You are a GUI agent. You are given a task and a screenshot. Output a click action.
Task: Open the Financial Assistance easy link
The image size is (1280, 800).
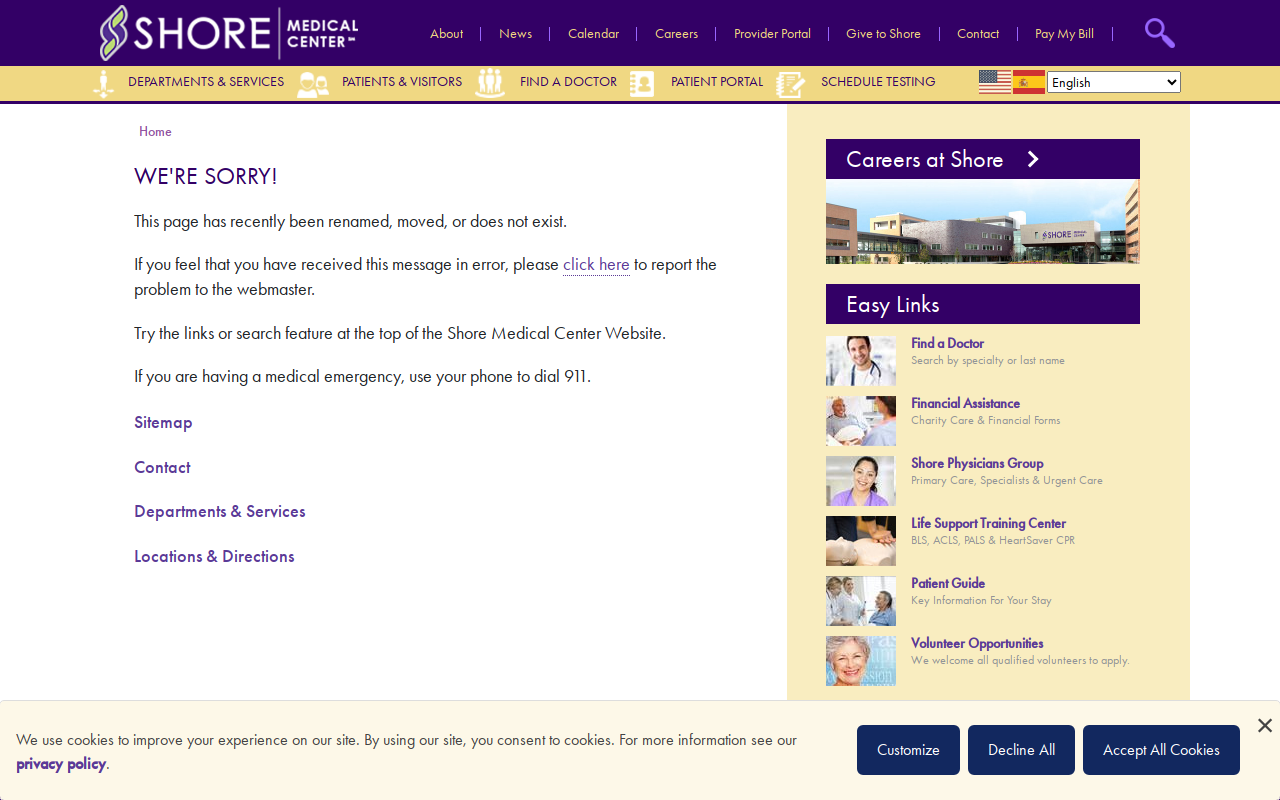[x=965, y=403]
